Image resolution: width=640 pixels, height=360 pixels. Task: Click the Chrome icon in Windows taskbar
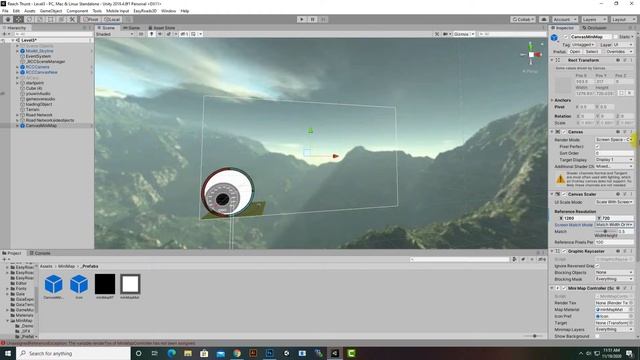point(237,353)
